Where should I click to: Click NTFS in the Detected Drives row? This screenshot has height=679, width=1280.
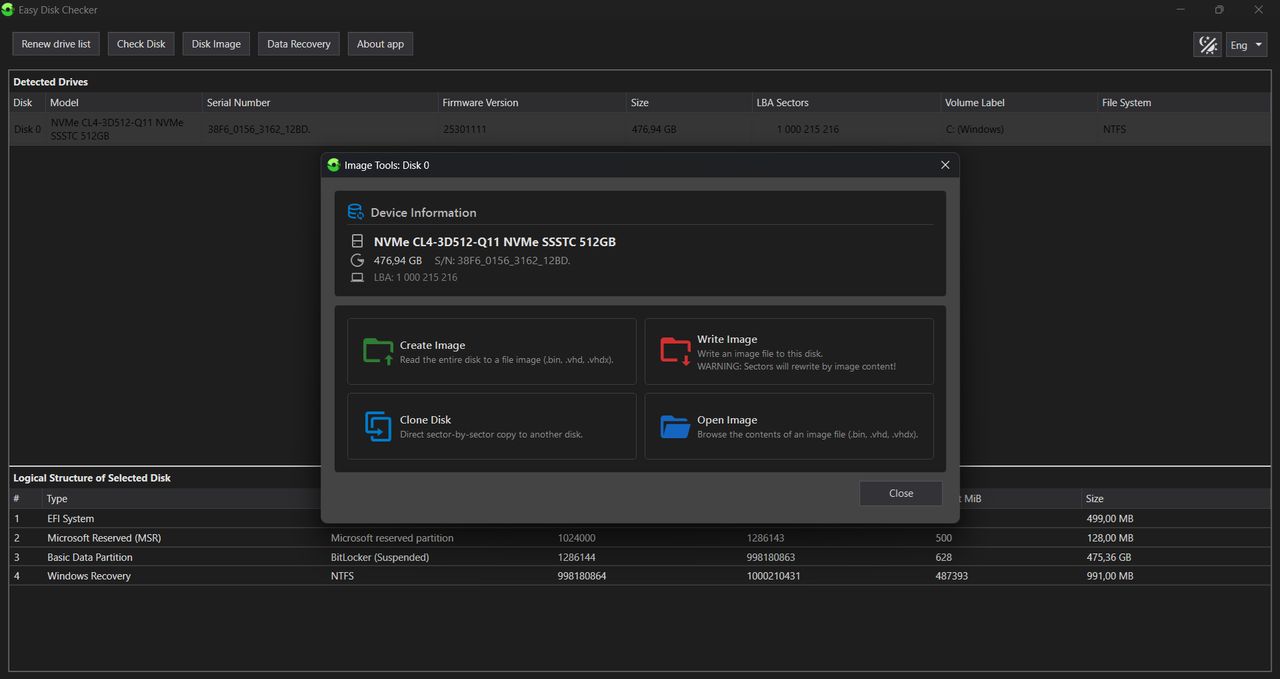(x=1115, y=129)
